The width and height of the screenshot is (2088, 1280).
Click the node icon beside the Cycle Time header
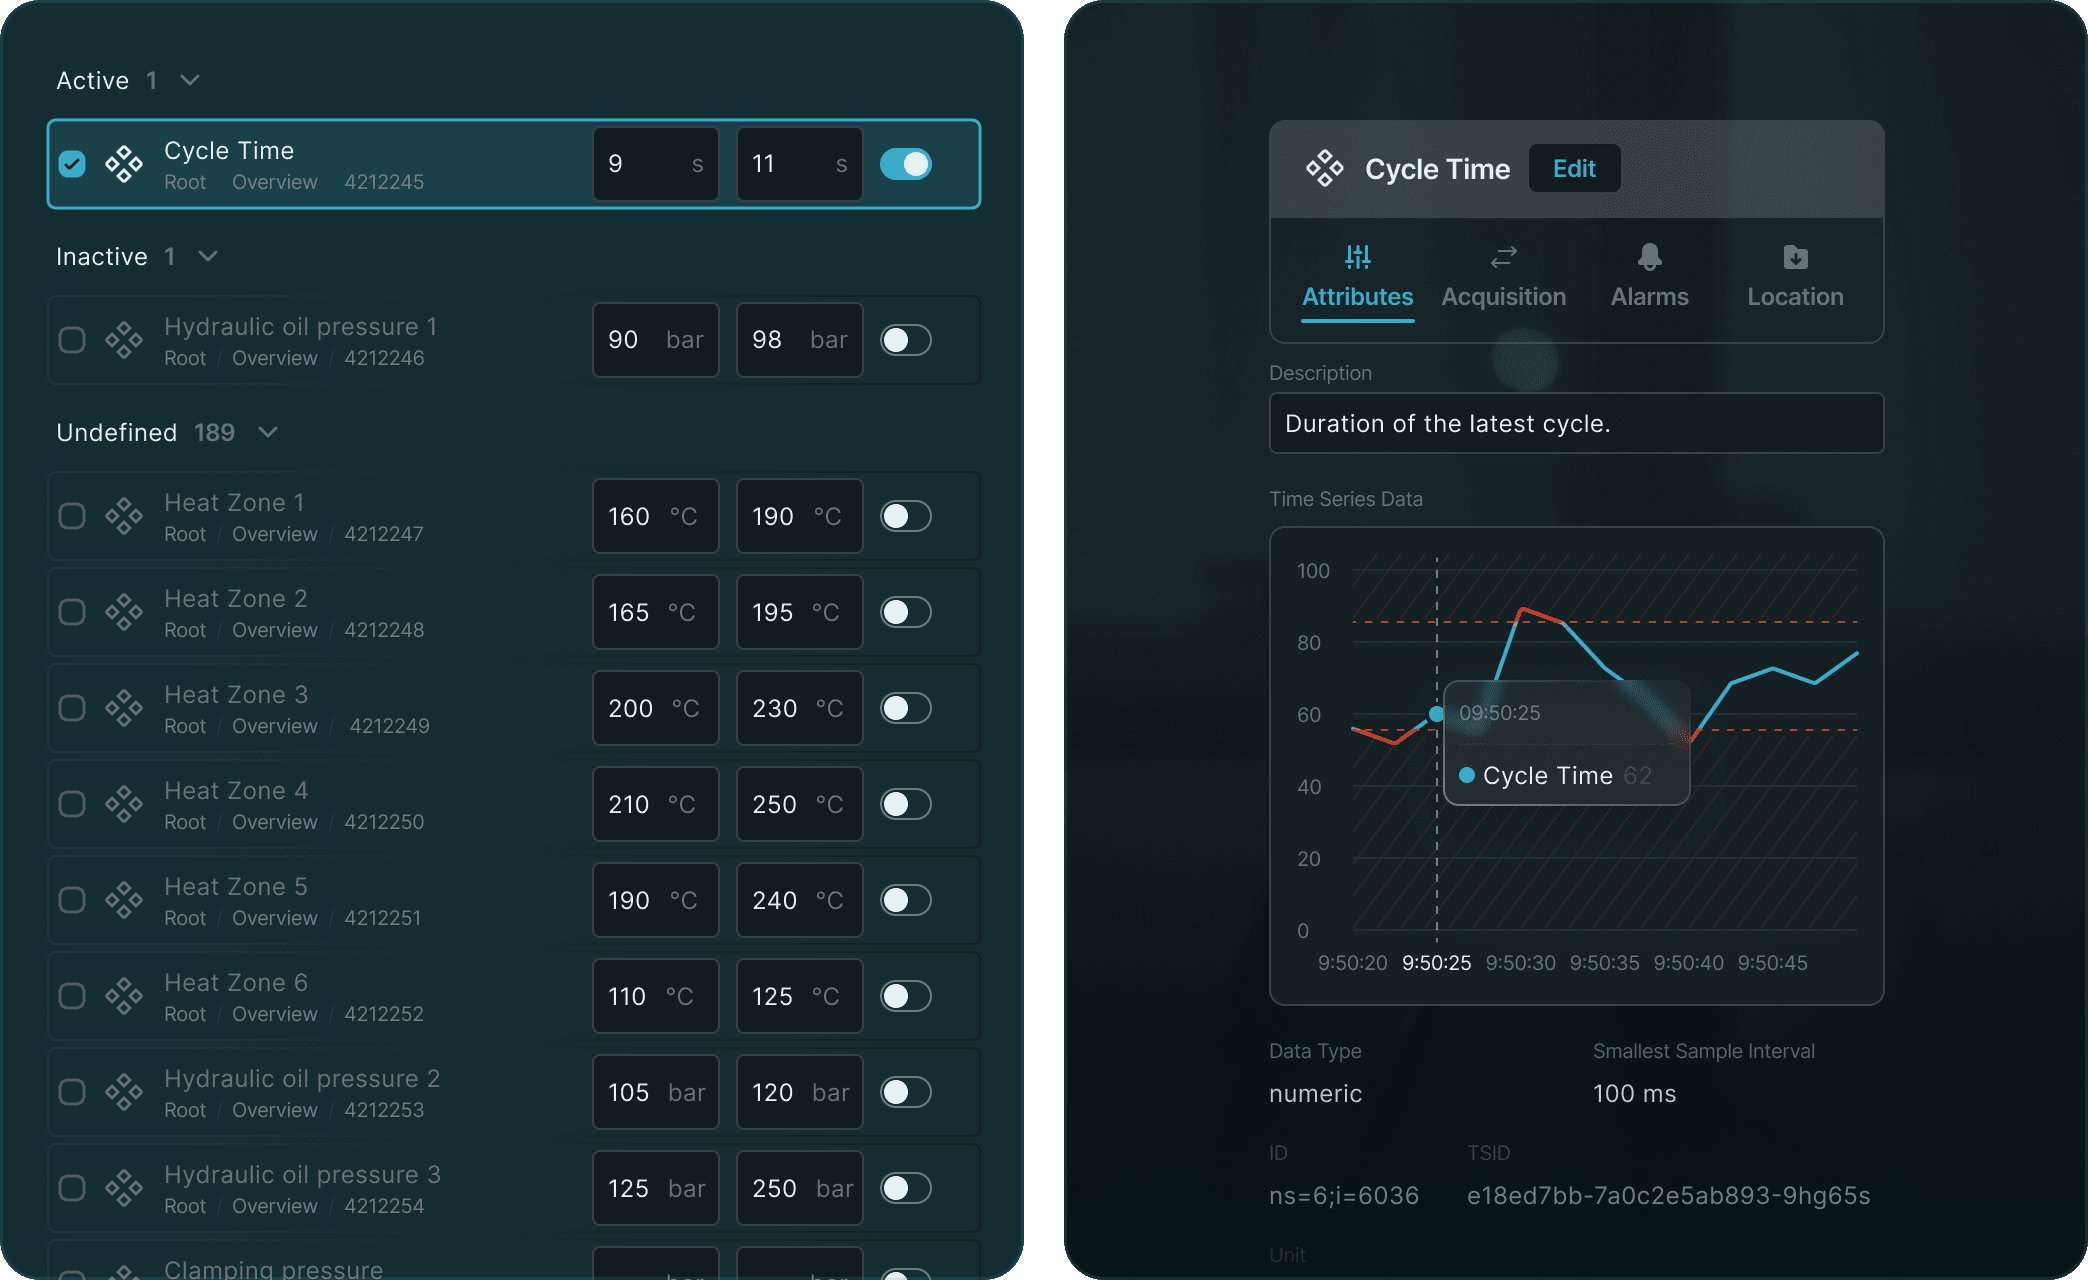[1325, 168]
